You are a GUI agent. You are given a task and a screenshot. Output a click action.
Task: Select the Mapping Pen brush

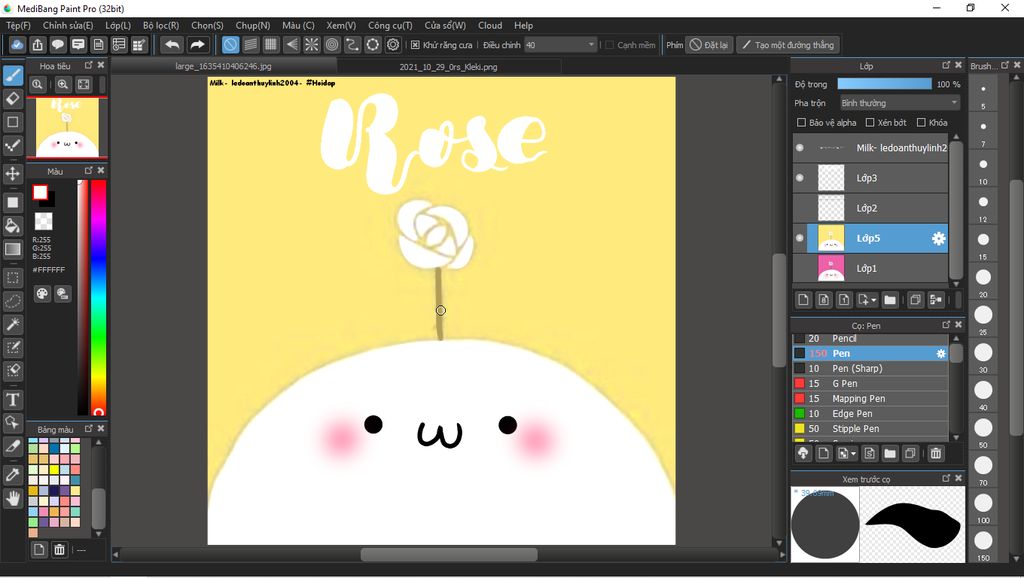[871, 398]
